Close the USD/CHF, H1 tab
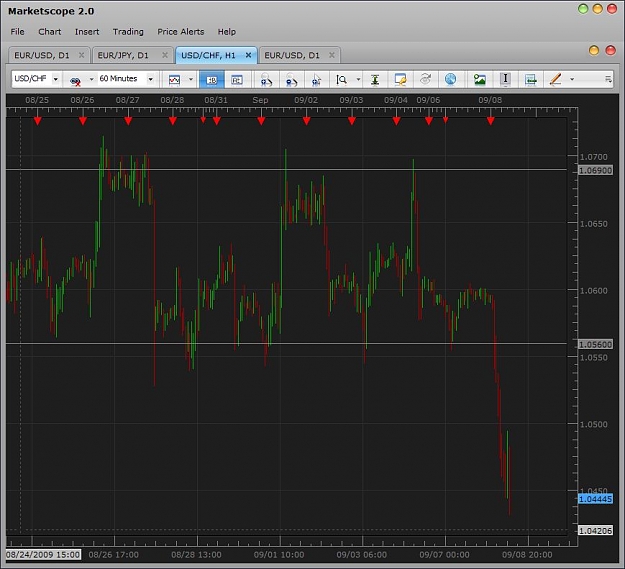 pyautogui.click(x=248, y=55)
